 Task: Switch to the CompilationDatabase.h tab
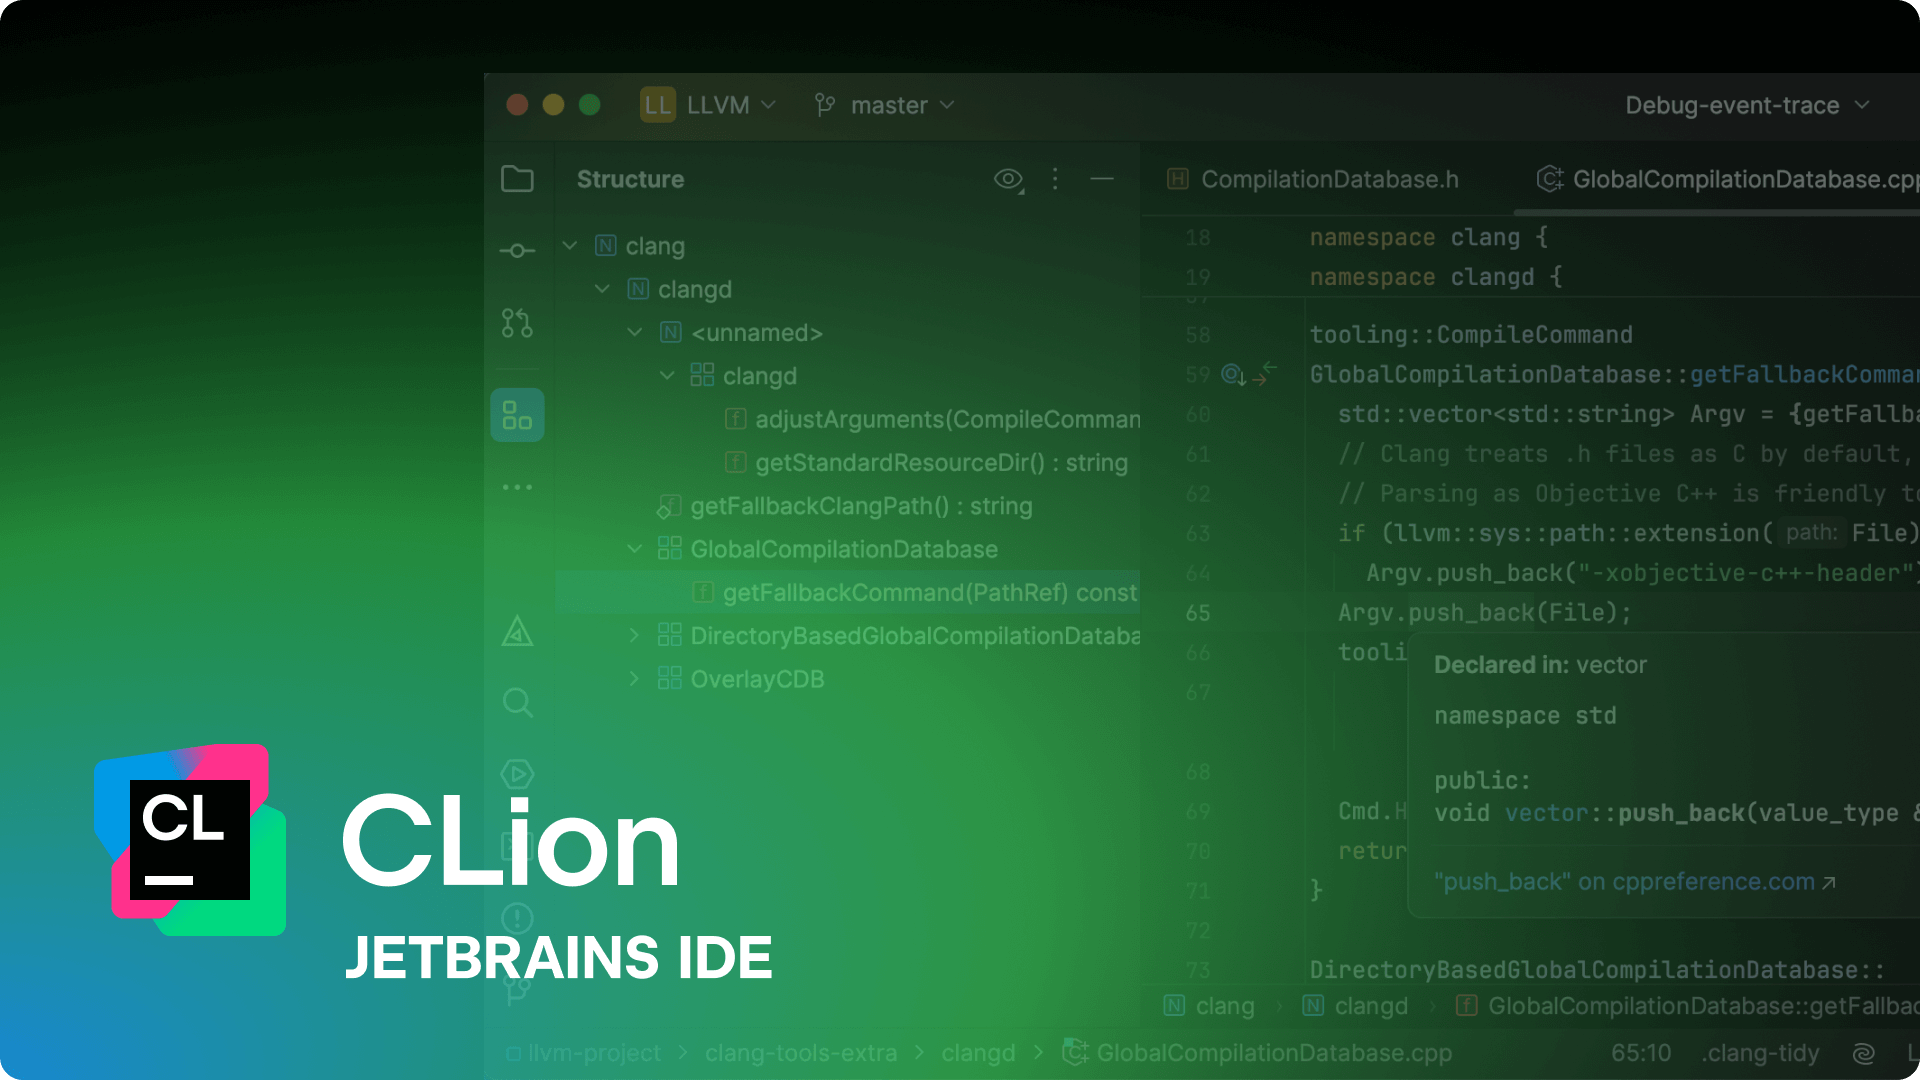[1314, 179]
